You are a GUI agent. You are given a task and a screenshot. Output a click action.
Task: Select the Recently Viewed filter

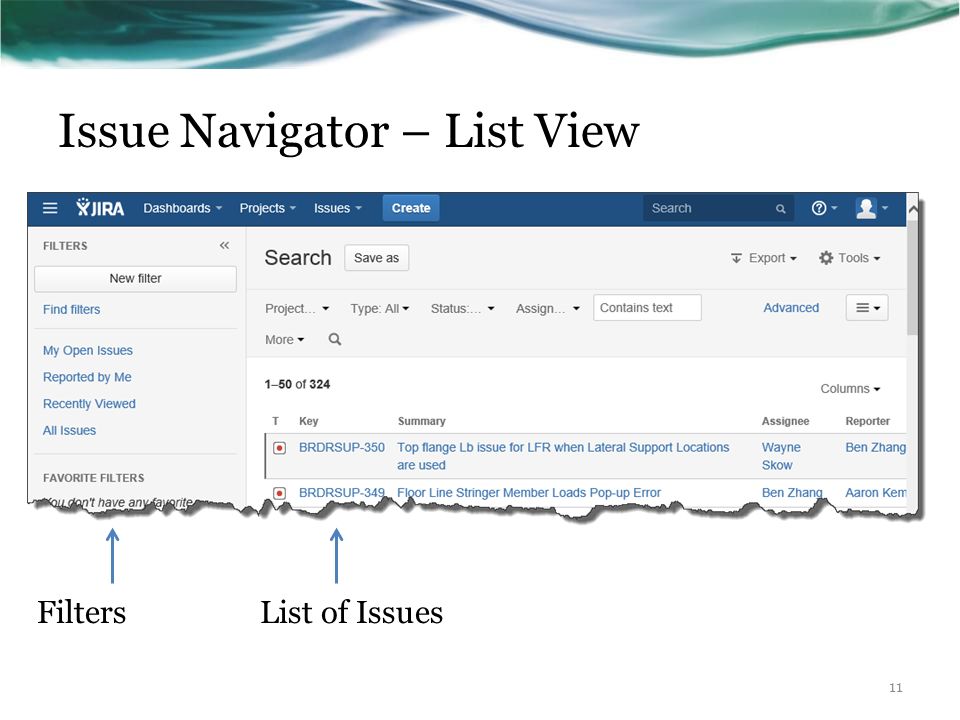[89, 404]
